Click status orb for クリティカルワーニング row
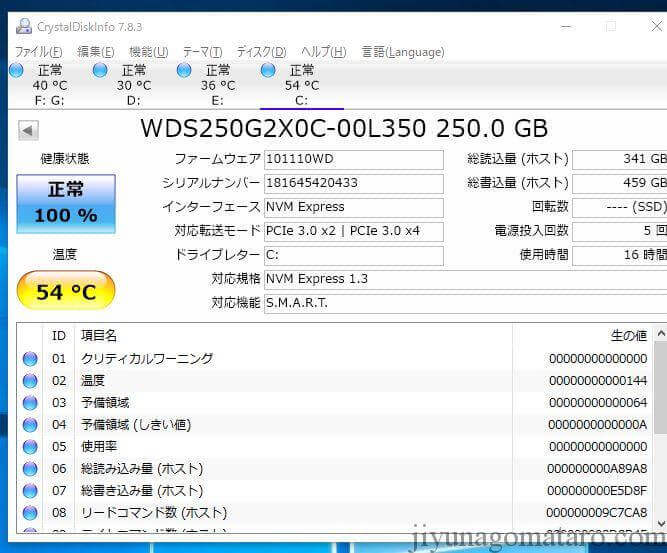667x553 pixels. (30, 358)
